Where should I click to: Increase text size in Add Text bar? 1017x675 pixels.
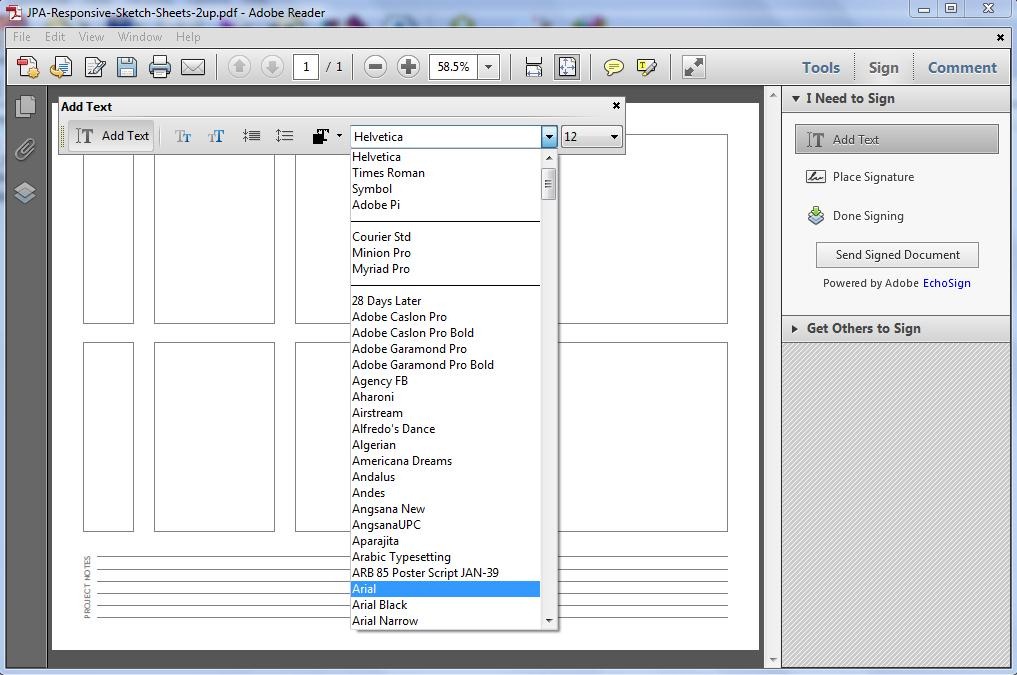coord(216,136)
